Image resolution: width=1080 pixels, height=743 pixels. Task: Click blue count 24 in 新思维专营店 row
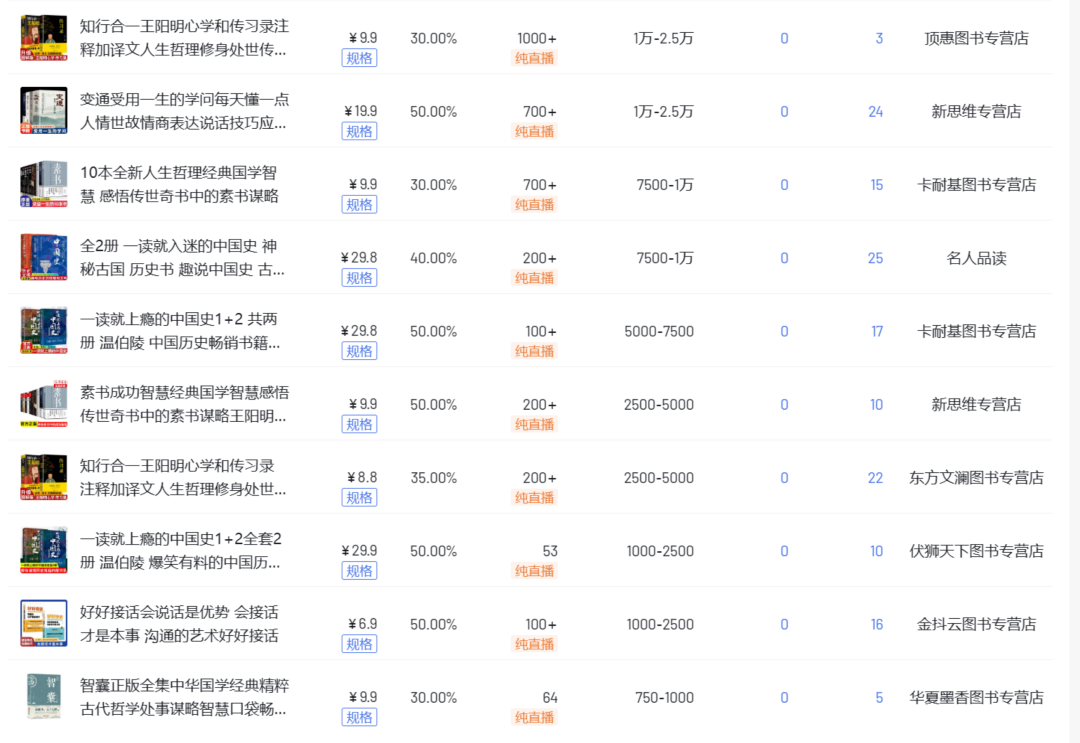pyautogui.click(x=875, y=112)
